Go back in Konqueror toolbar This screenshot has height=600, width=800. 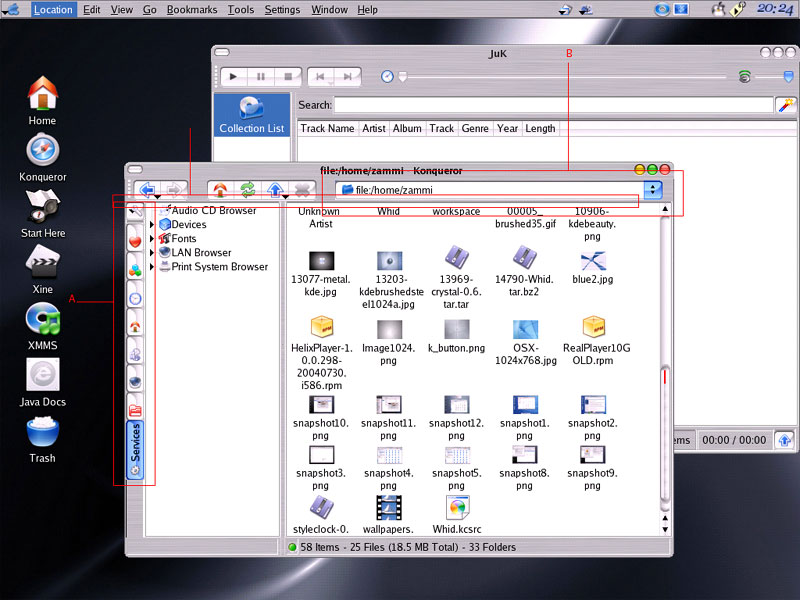pos(147,190)
